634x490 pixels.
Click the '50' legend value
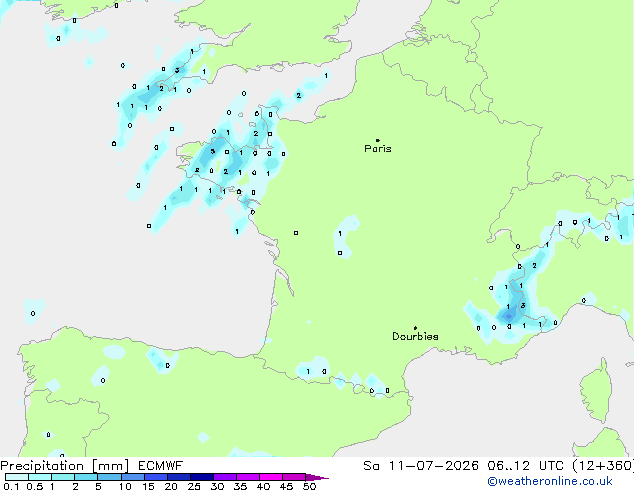[x=309, y=486]
